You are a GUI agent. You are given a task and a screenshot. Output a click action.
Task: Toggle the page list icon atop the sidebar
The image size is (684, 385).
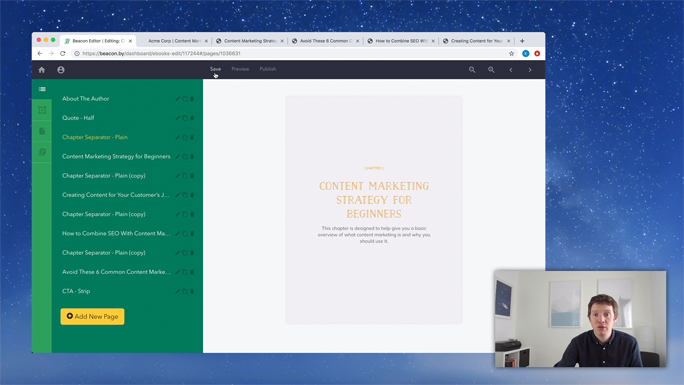(42, 89)
